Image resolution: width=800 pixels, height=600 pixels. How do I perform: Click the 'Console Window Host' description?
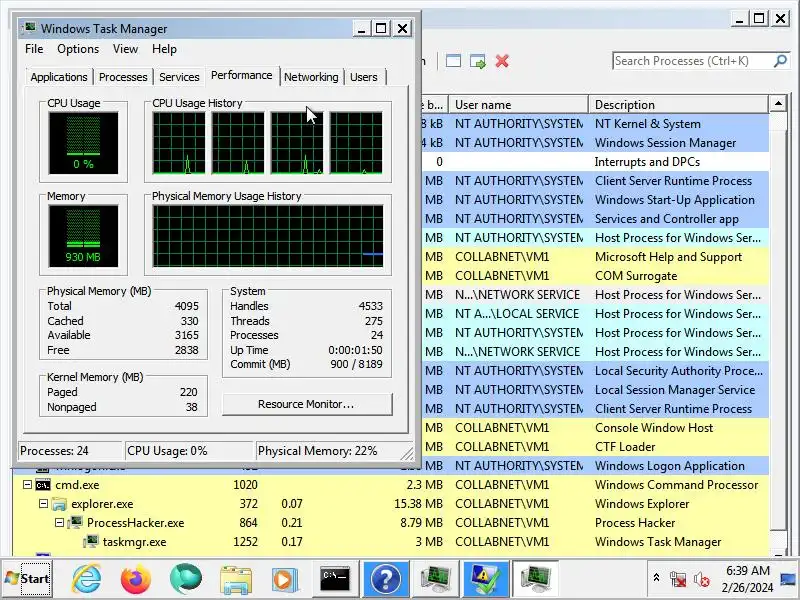point(654,428)
